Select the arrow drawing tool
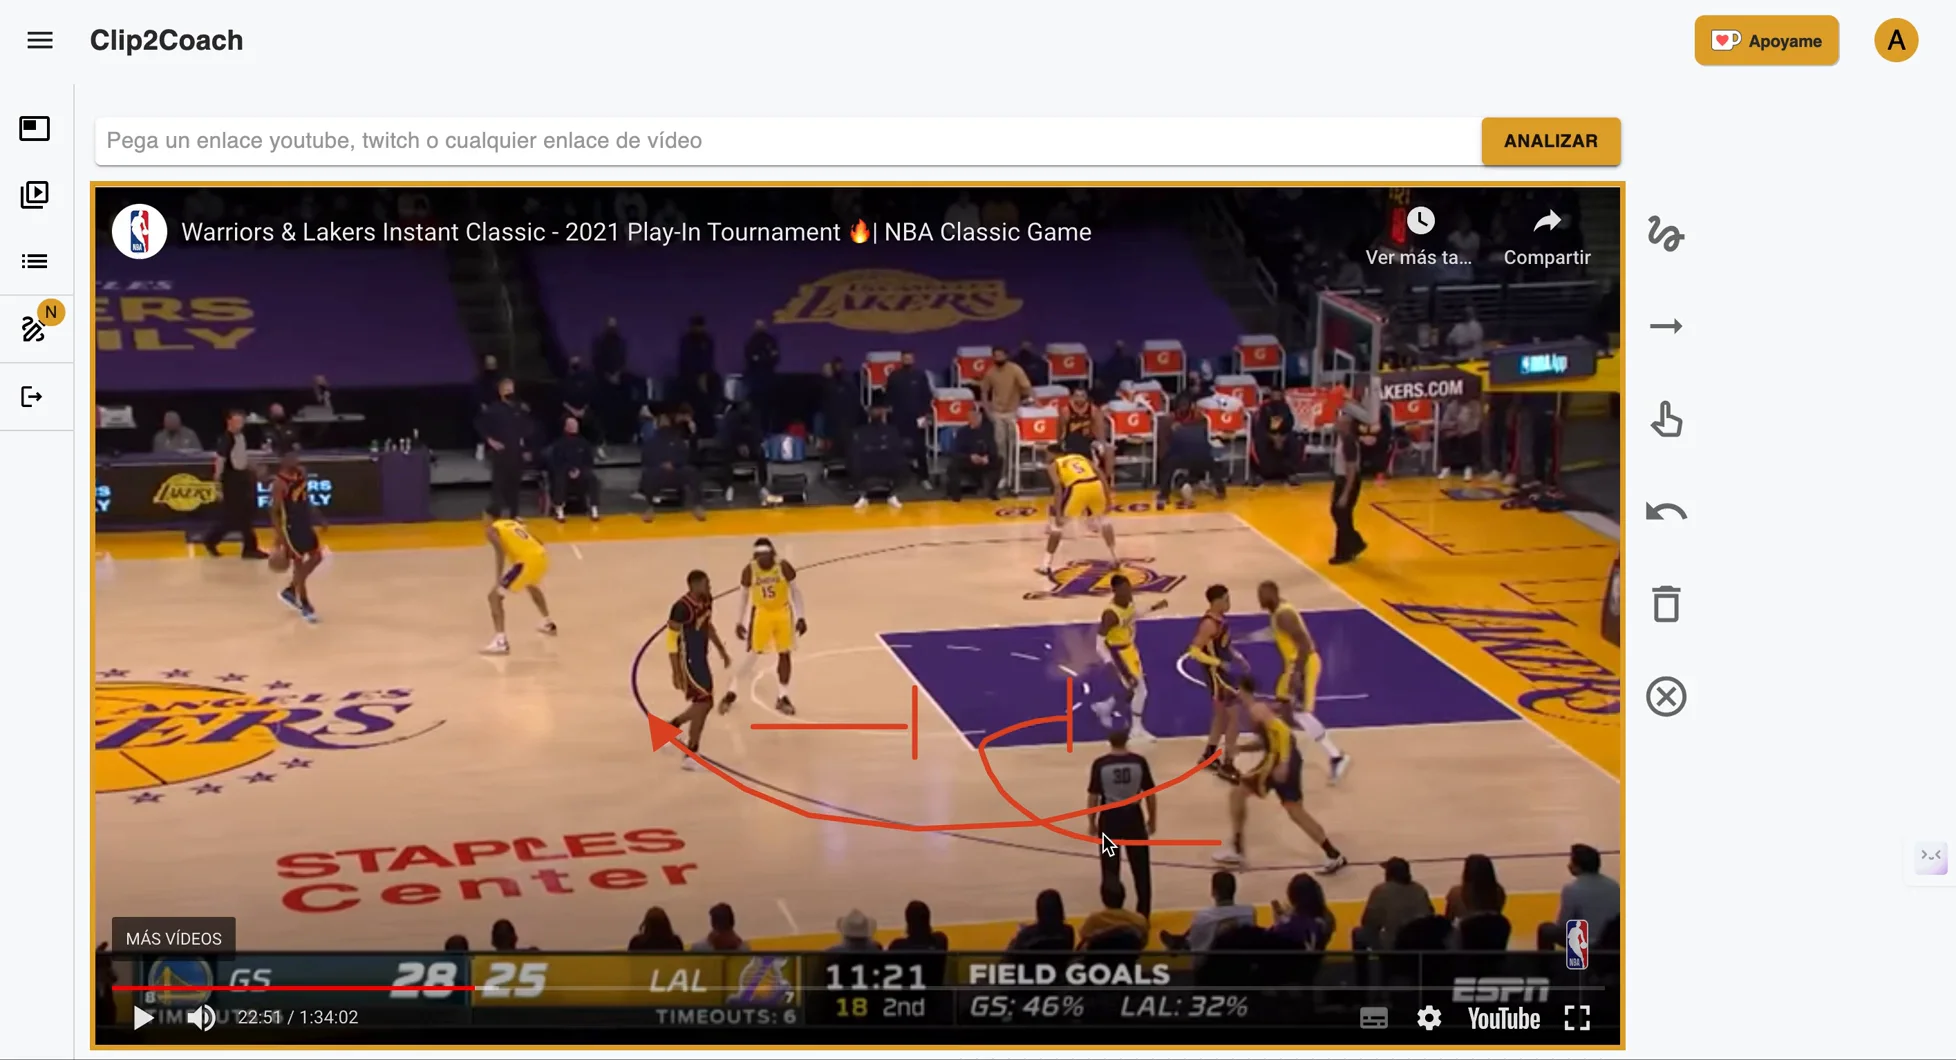This screenshot has width=1956, height=1060. coord(1666,325)
